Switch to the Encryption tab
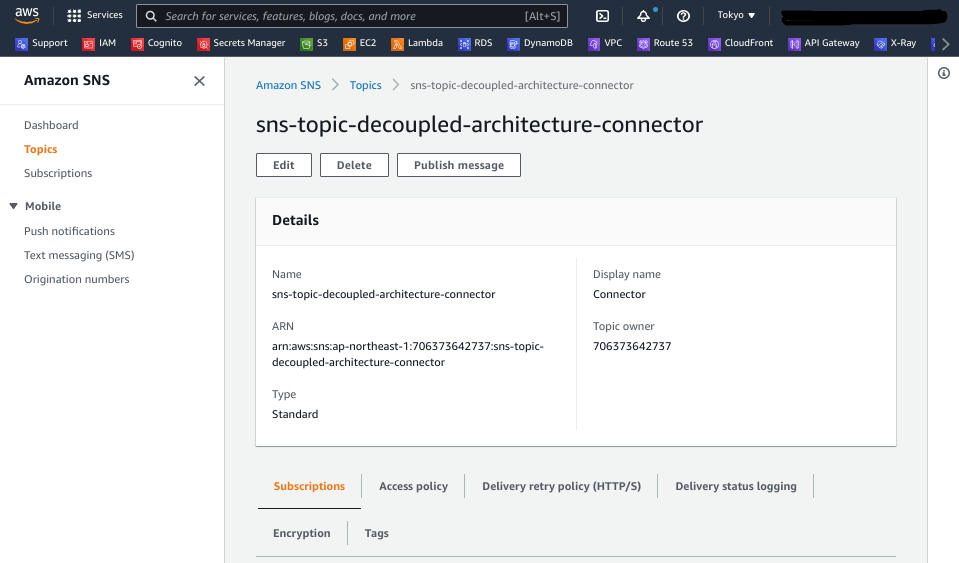 [x=302, y=533]
